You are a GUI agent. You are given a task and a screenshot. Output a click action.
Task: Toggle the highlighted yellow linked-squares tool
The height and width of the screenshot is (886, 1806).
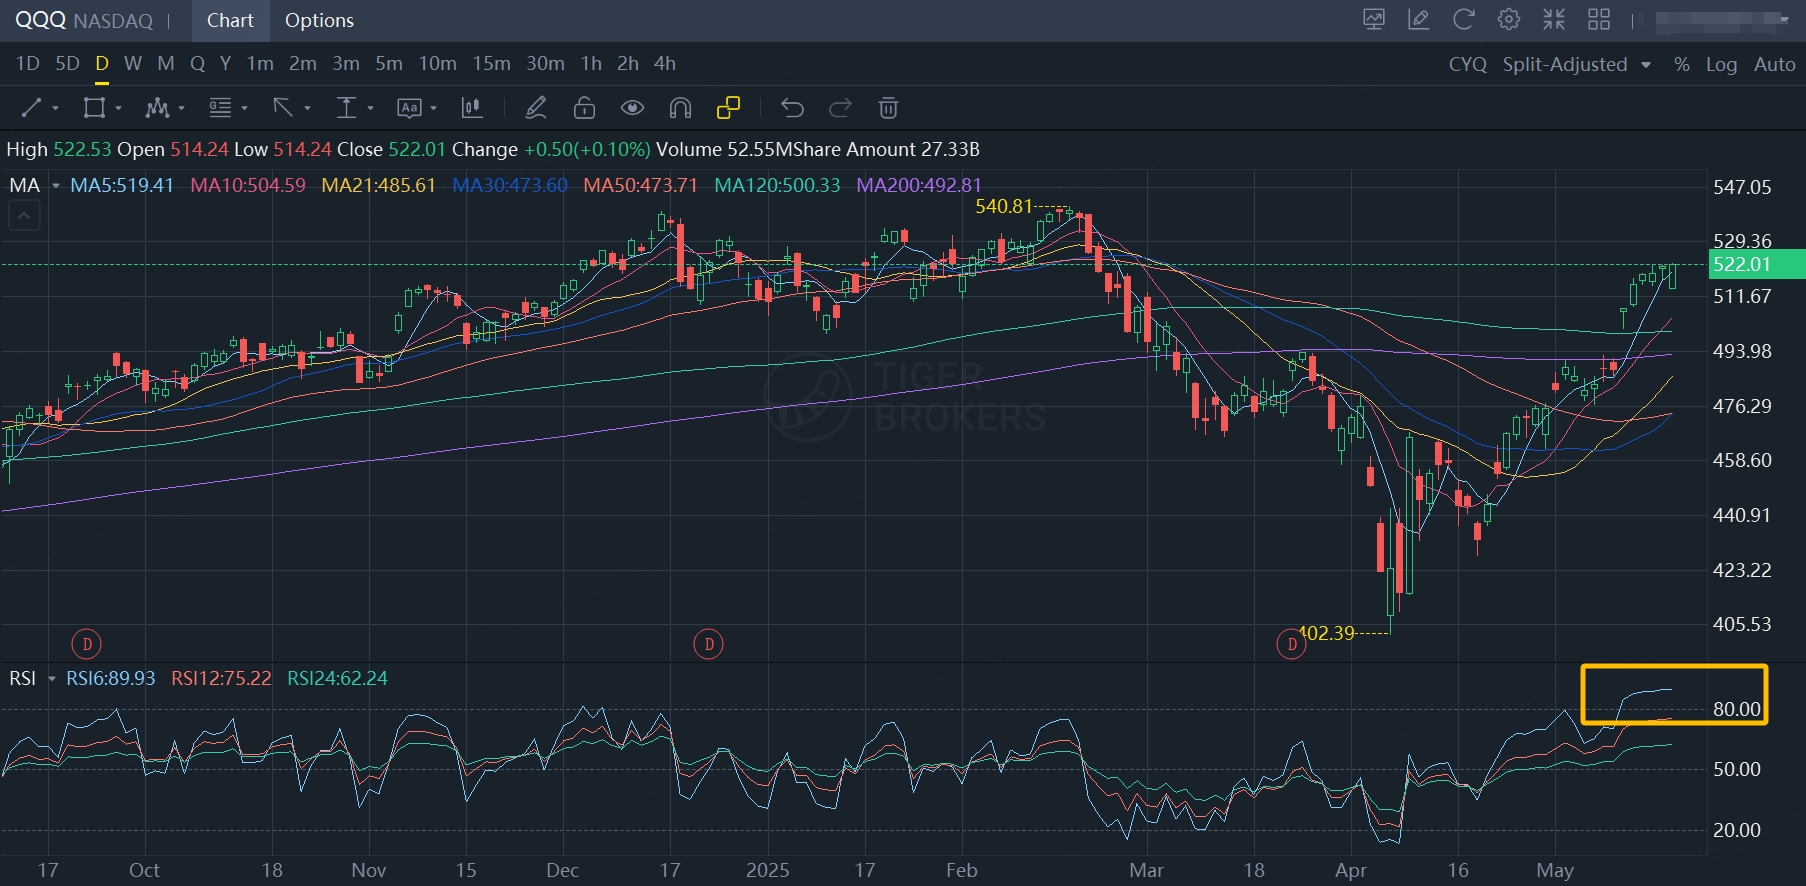pos(728,108)
